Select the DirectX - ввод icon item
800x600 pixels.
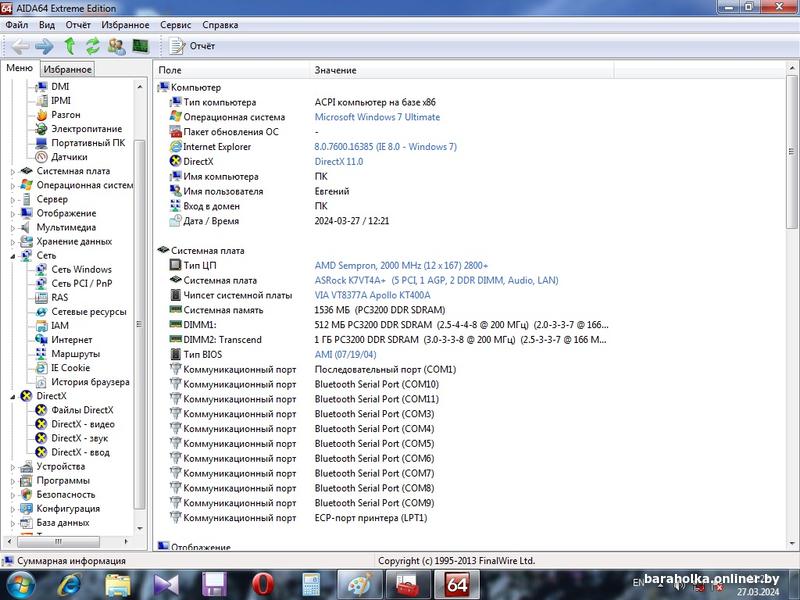pos(41,452)
